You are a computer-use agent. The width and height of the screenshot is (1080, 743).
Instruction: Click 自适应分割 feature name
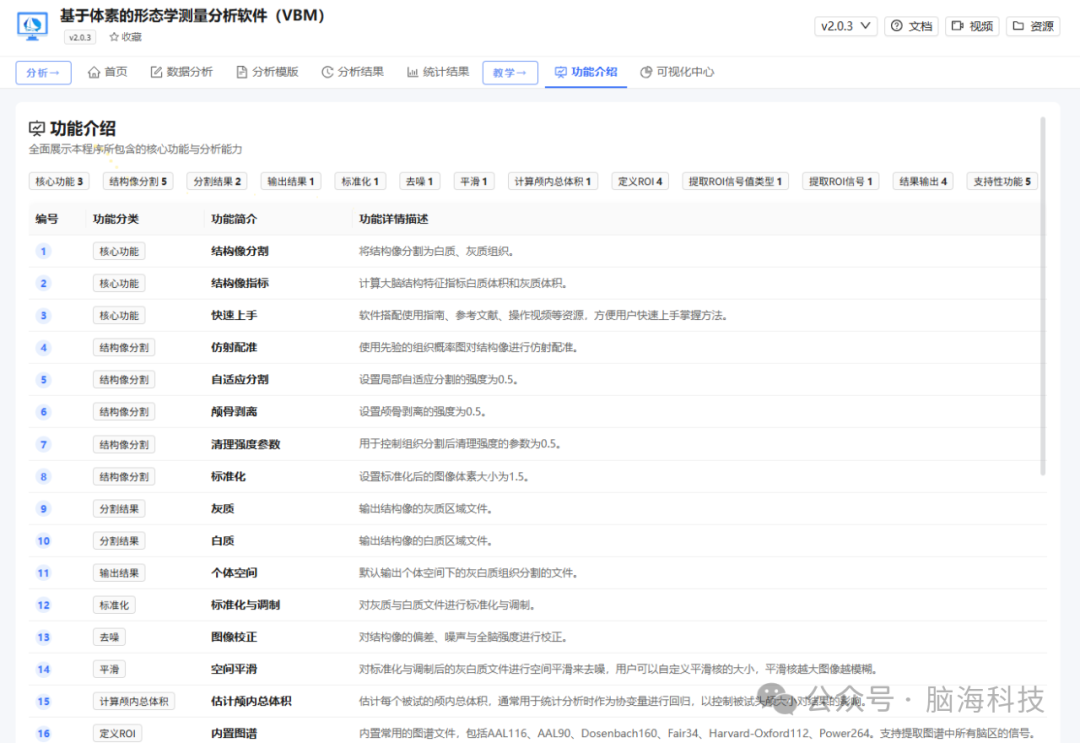click(240, 379)
